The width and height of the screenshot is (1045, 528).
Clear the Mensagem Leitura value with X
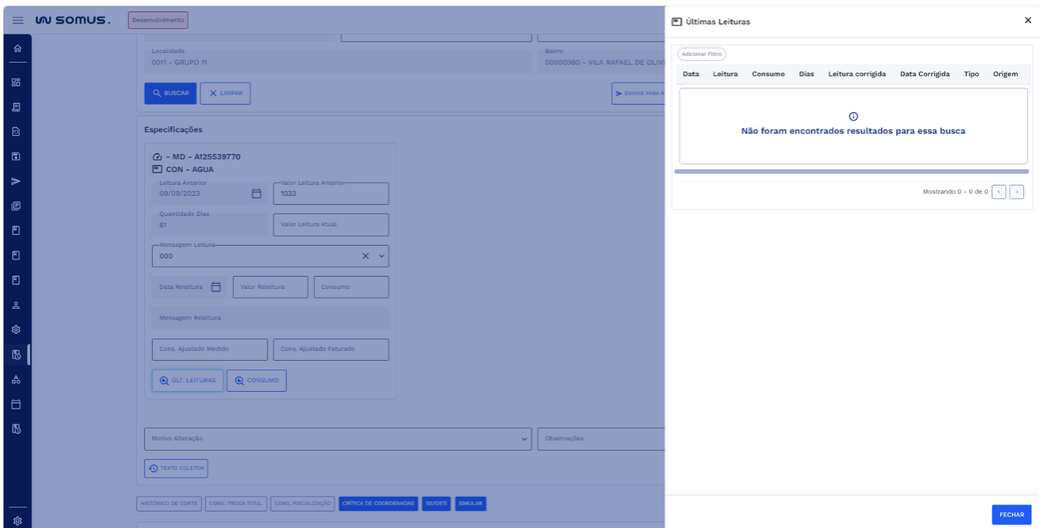pos(365,256)
